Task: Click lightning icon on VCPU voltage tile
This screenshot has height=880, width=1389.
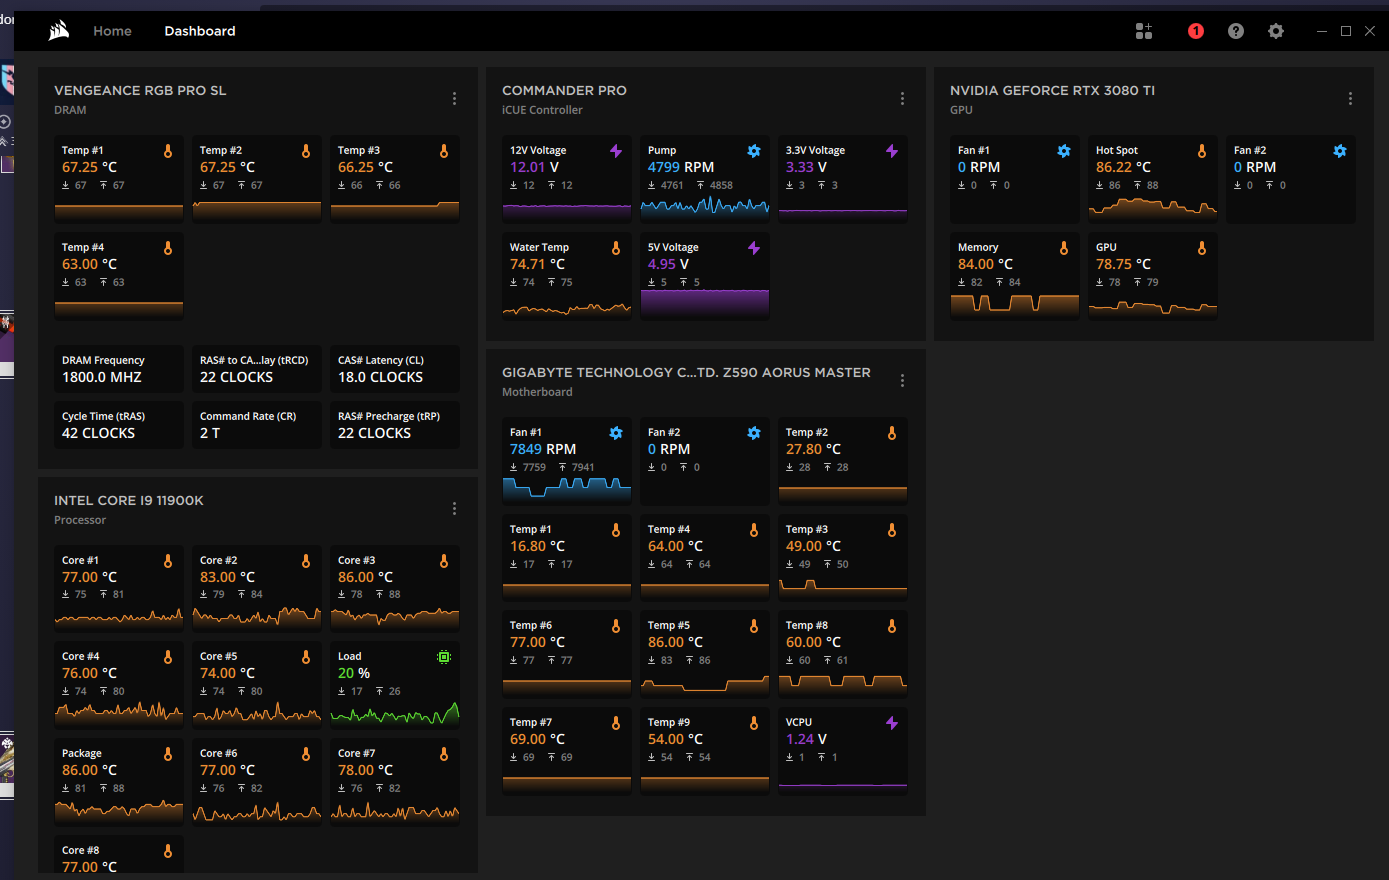Action: (891, 722)
